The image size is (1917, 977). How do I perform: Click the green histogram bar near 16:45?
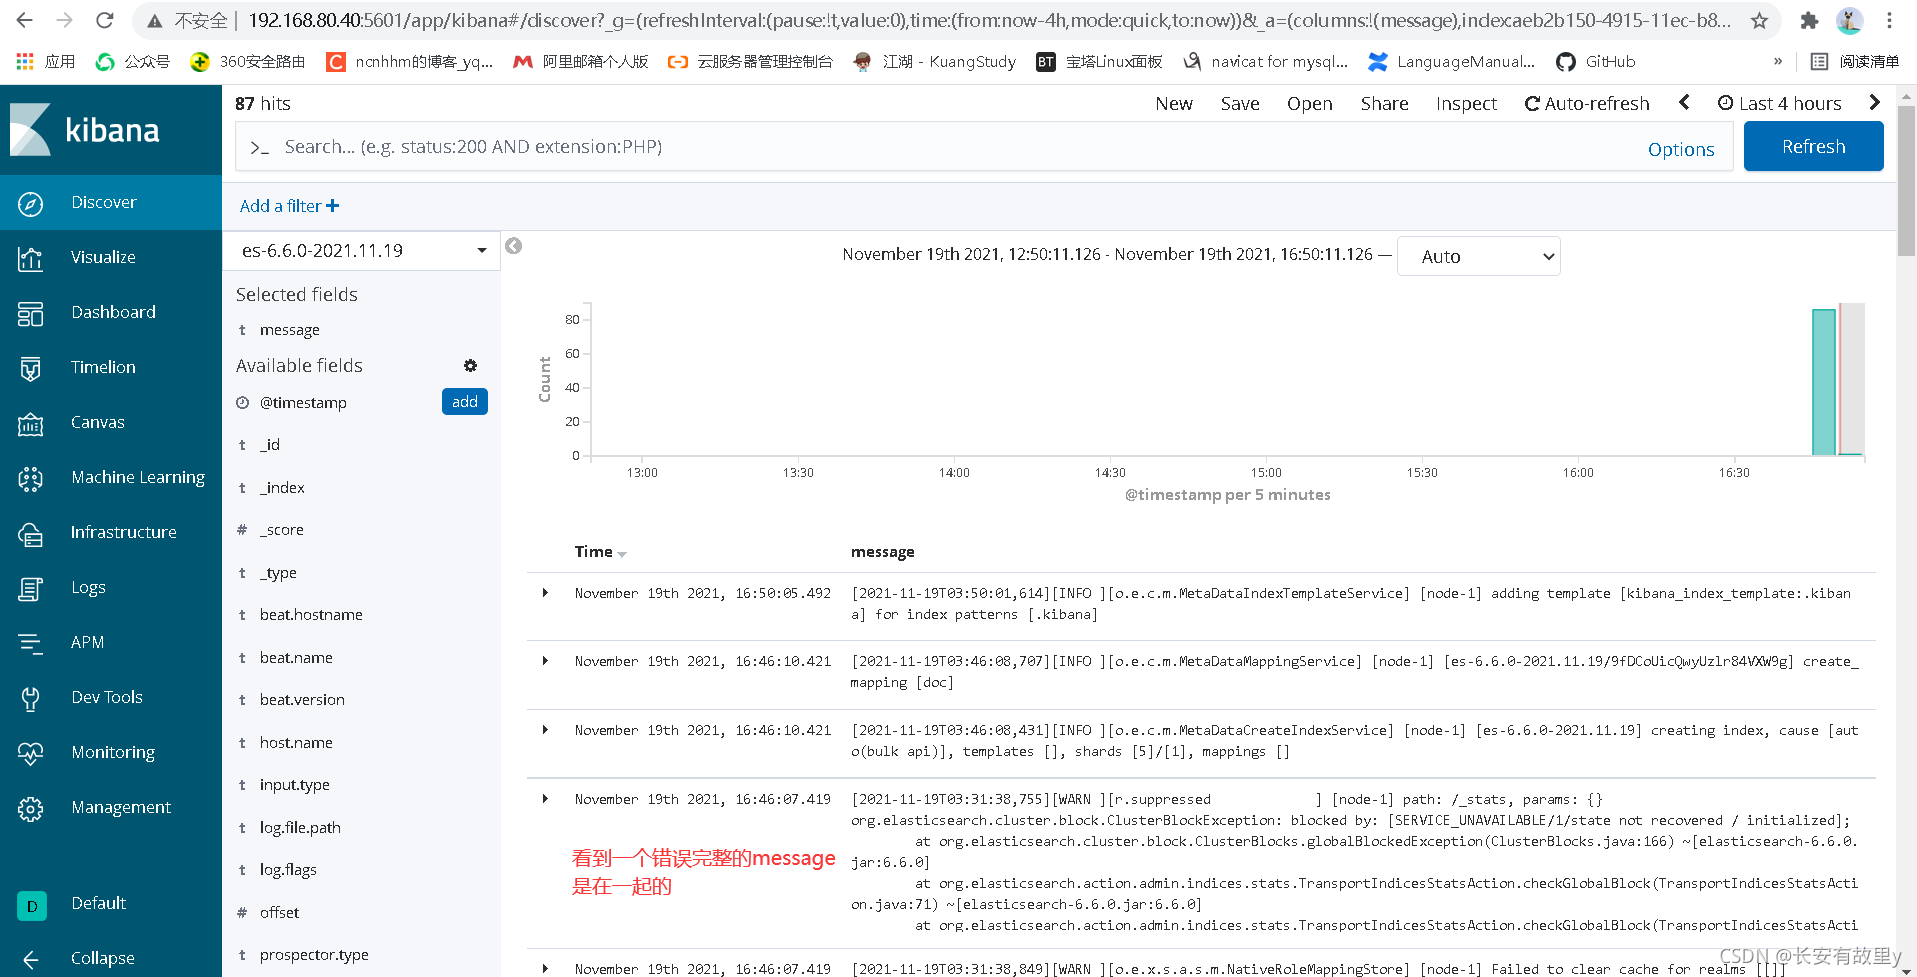1823,382
